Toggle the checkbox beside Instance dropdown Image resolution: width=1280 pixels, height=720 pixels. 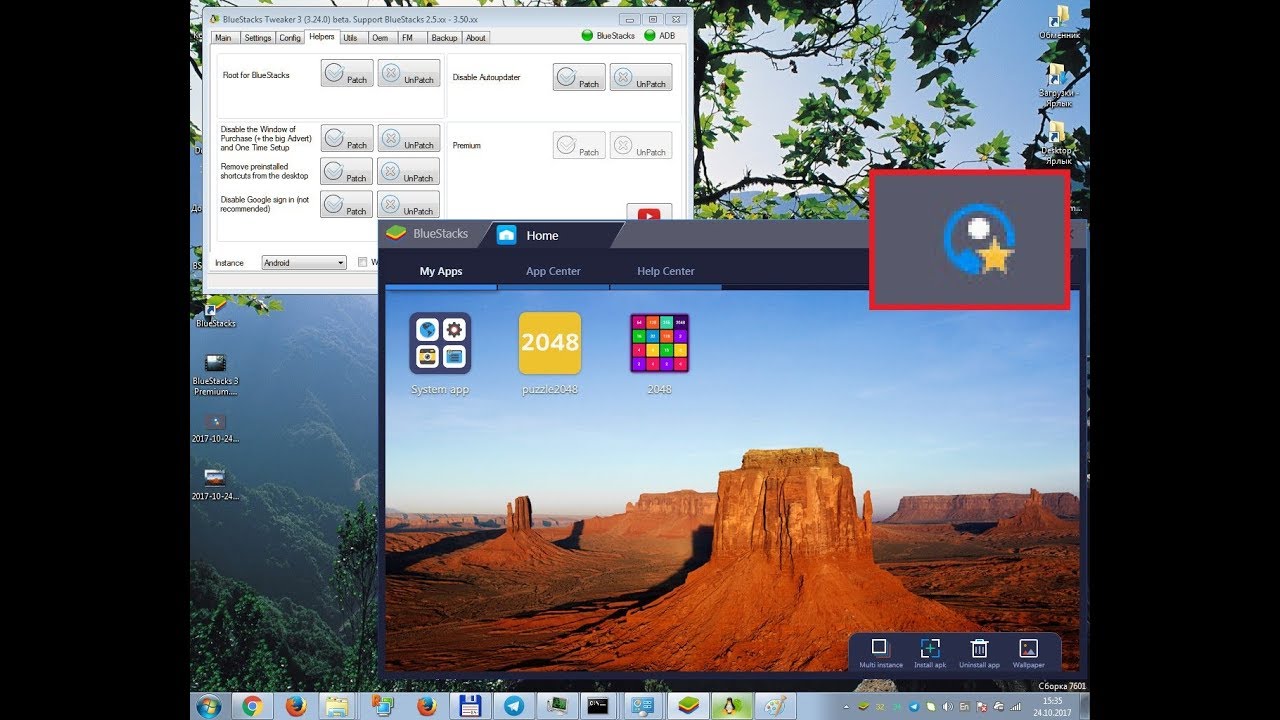click(363, 262)
